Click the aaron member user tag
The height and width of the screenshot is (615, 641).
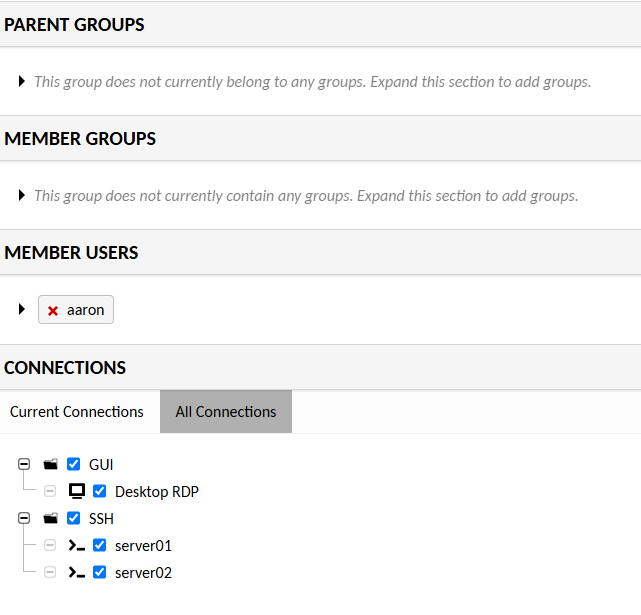pos(85,310)
